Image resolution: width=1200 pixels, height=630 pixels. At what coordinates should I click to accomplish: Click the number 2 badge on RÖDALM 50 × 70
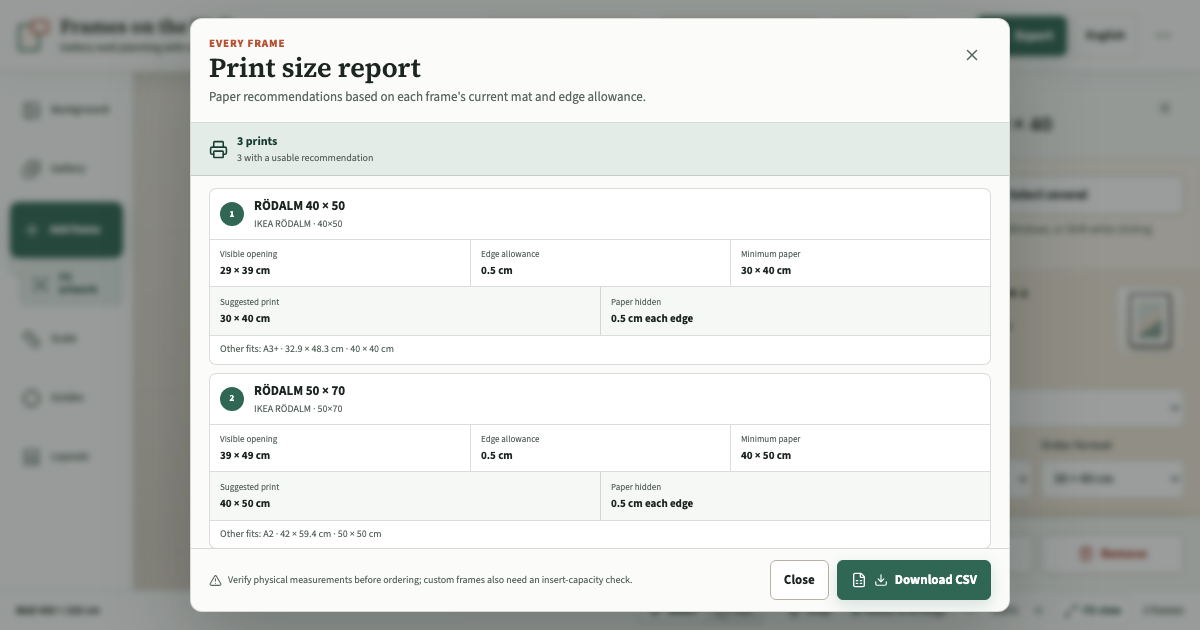(232, 399)
